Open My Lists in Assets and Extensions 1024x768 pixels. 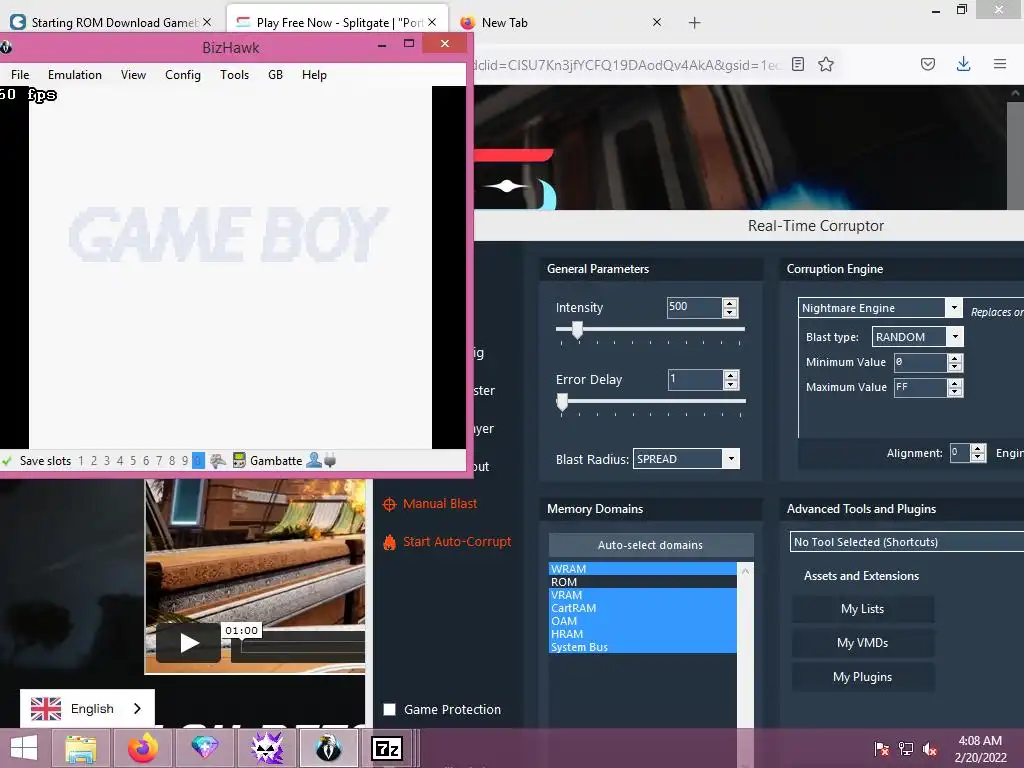[x=863, y=609]
